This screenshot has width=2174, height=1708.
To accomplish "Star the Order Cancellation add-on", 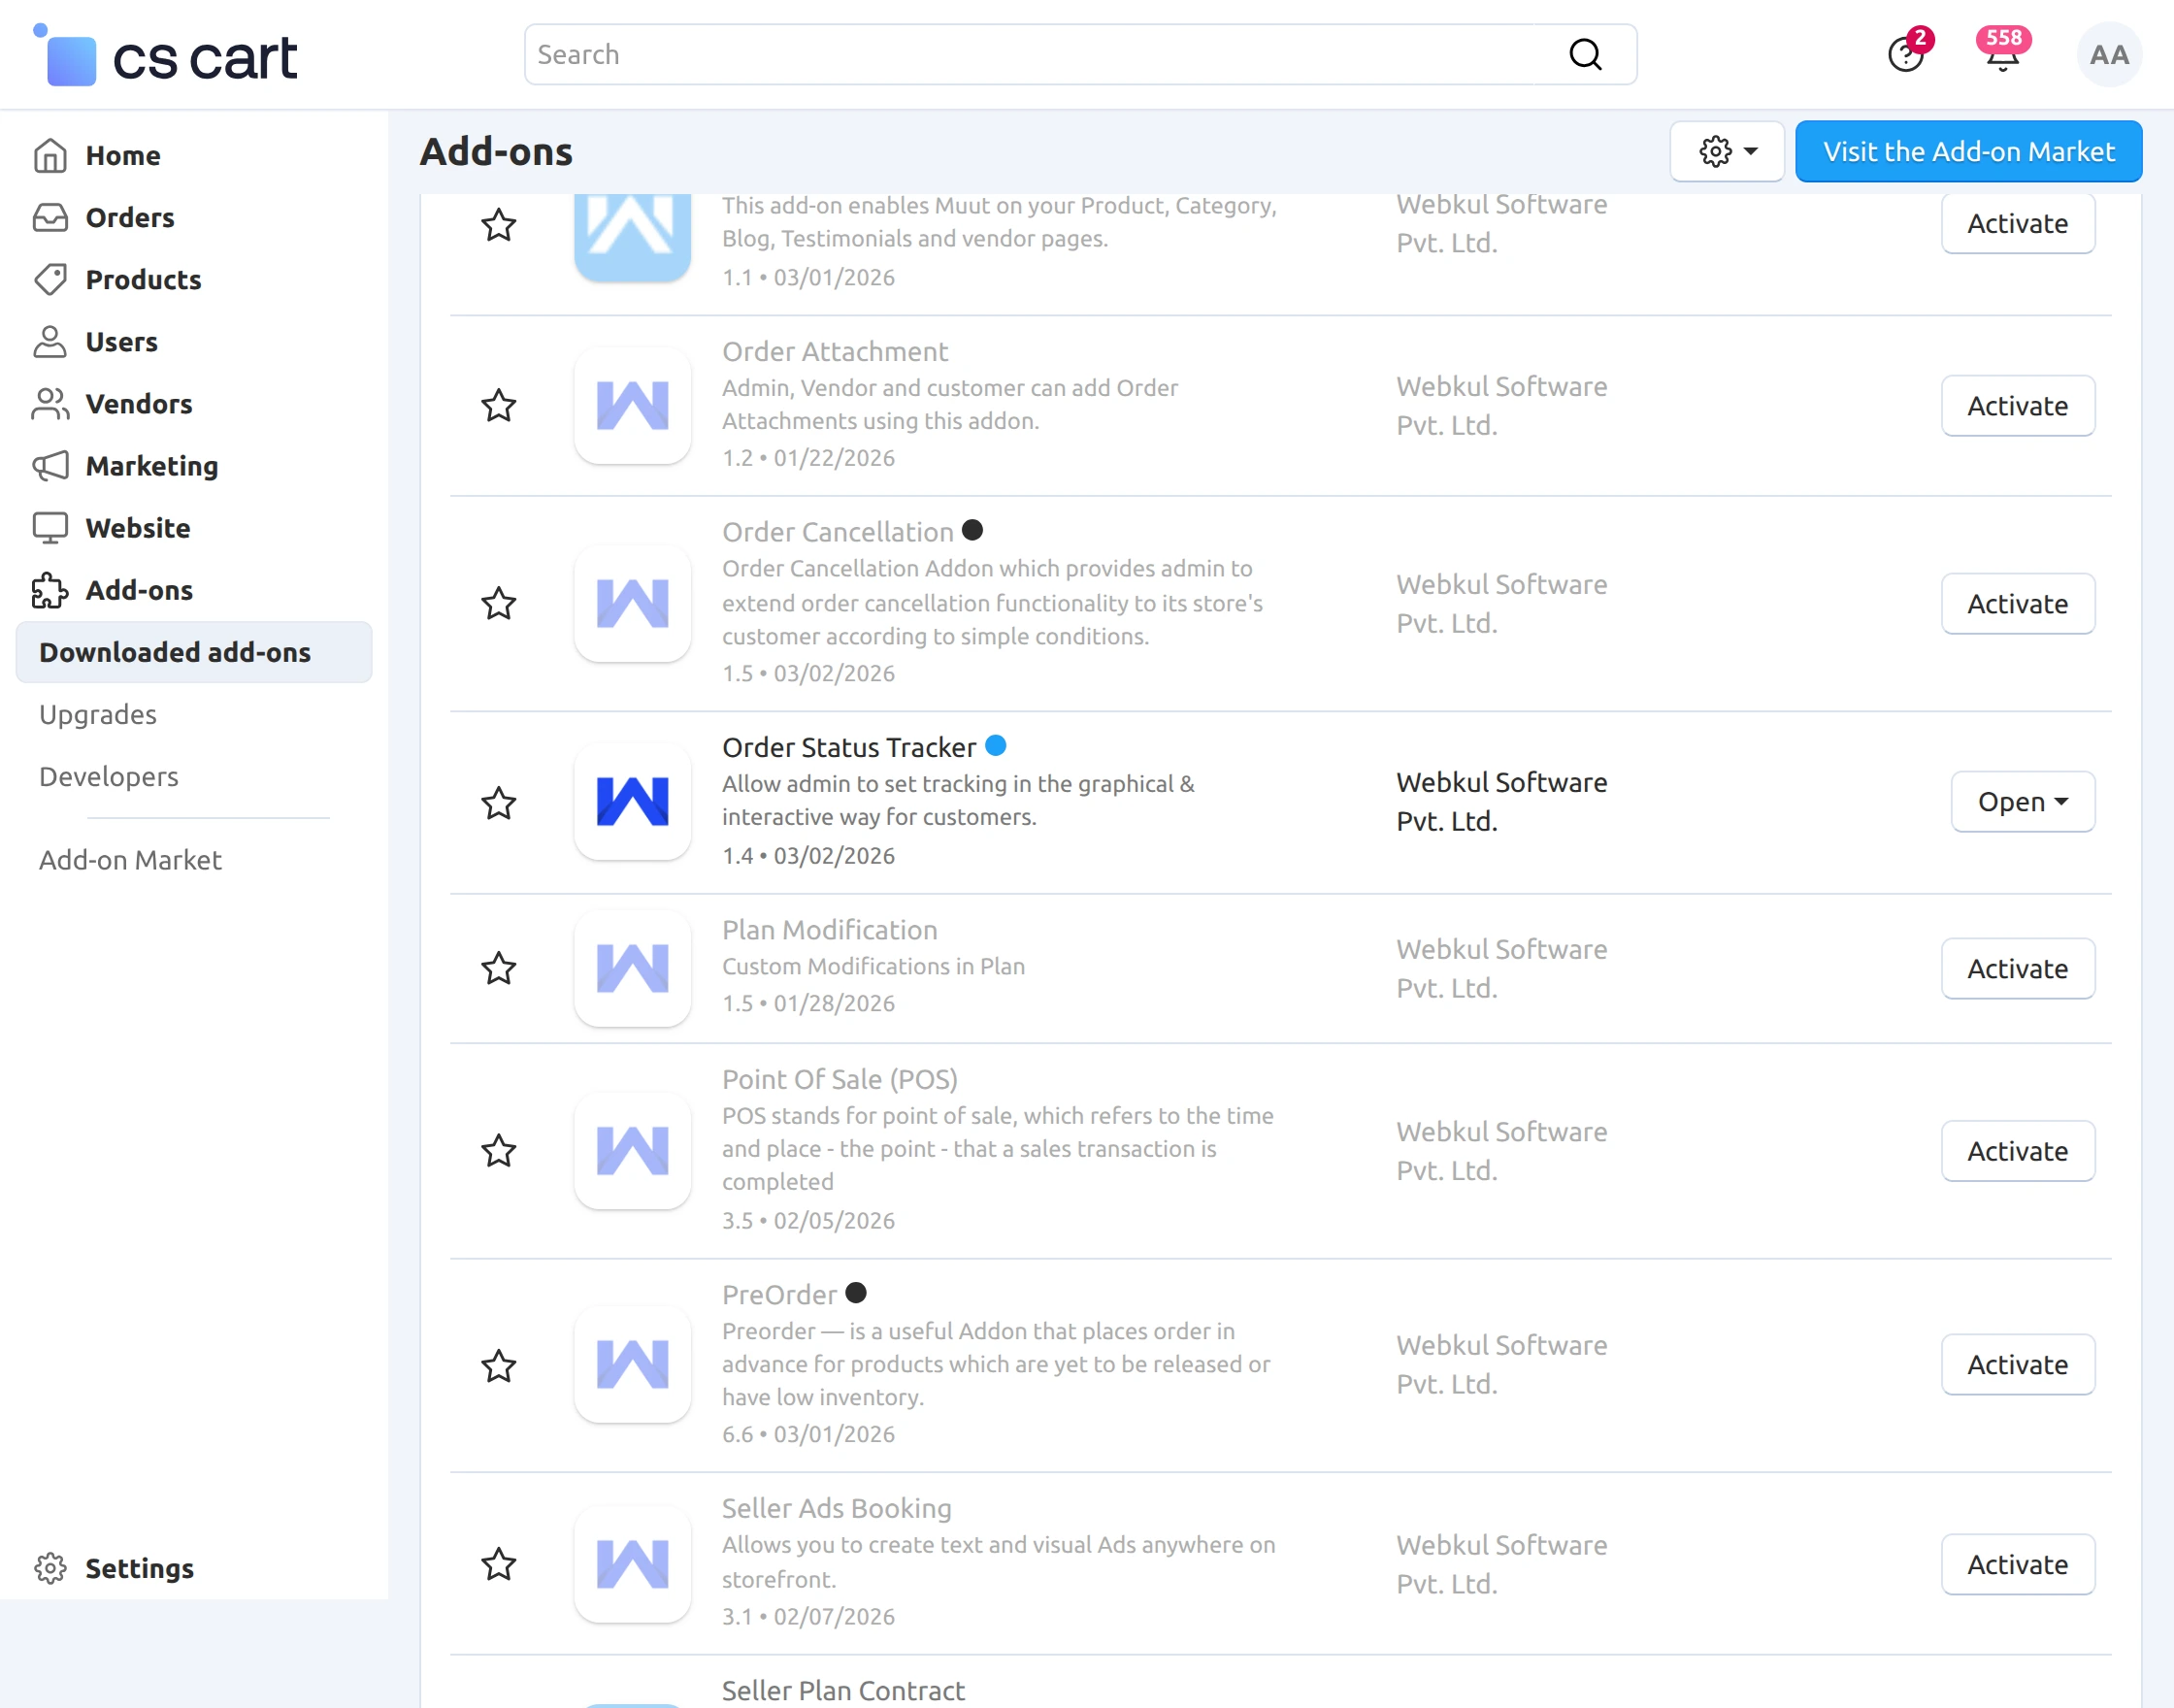I will pyautogui.click(x=498, y=603).
